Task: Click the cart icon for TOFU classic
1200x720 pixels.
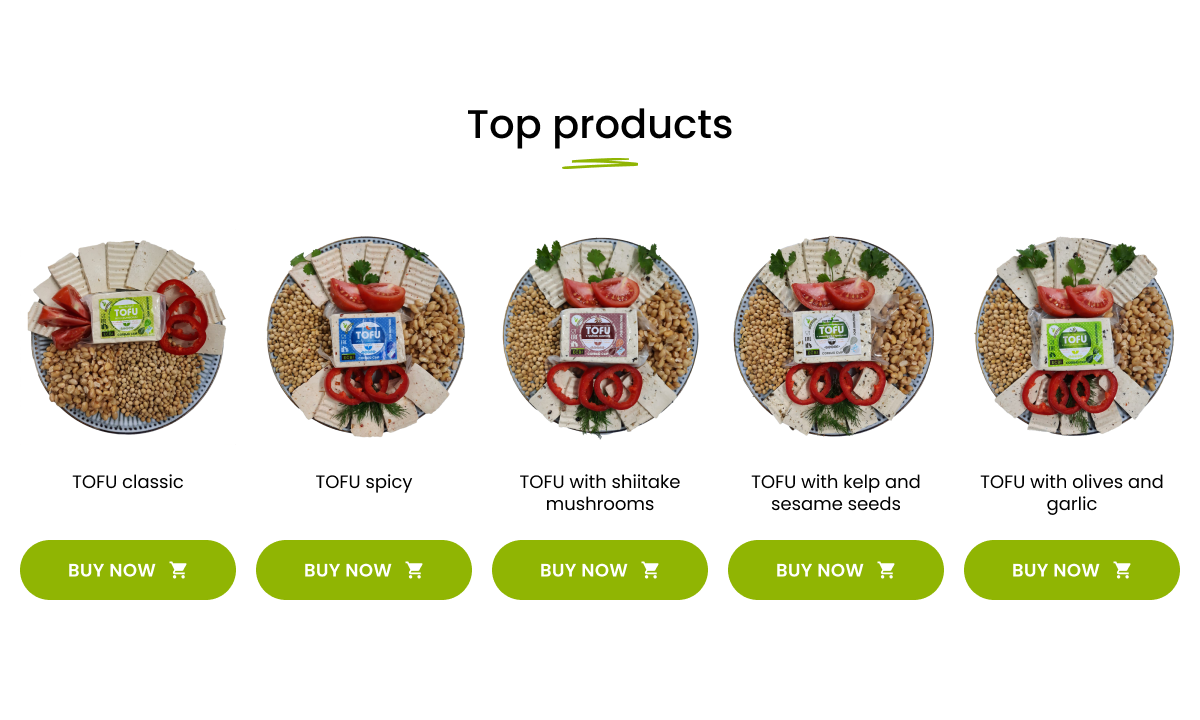Action: click(179, 570)
